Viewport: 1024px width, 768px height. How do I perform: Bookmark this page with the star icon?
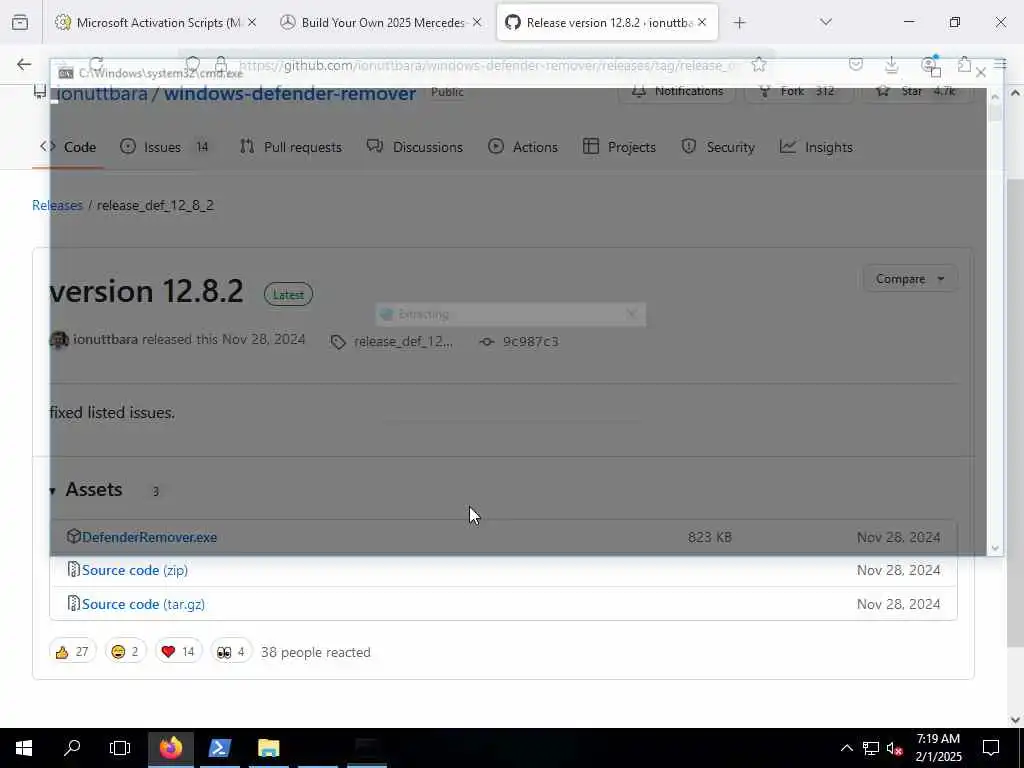click(758, 64)
